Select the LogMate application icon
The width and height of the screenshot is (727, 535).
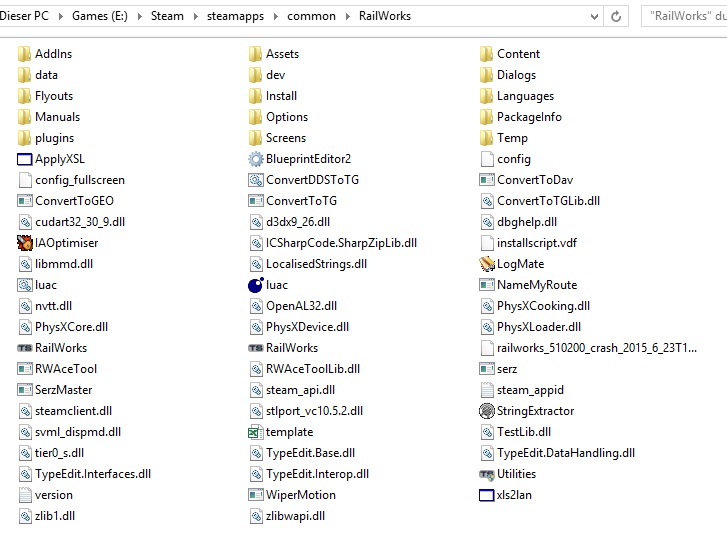pyautogui.click(x=487, y=264)
